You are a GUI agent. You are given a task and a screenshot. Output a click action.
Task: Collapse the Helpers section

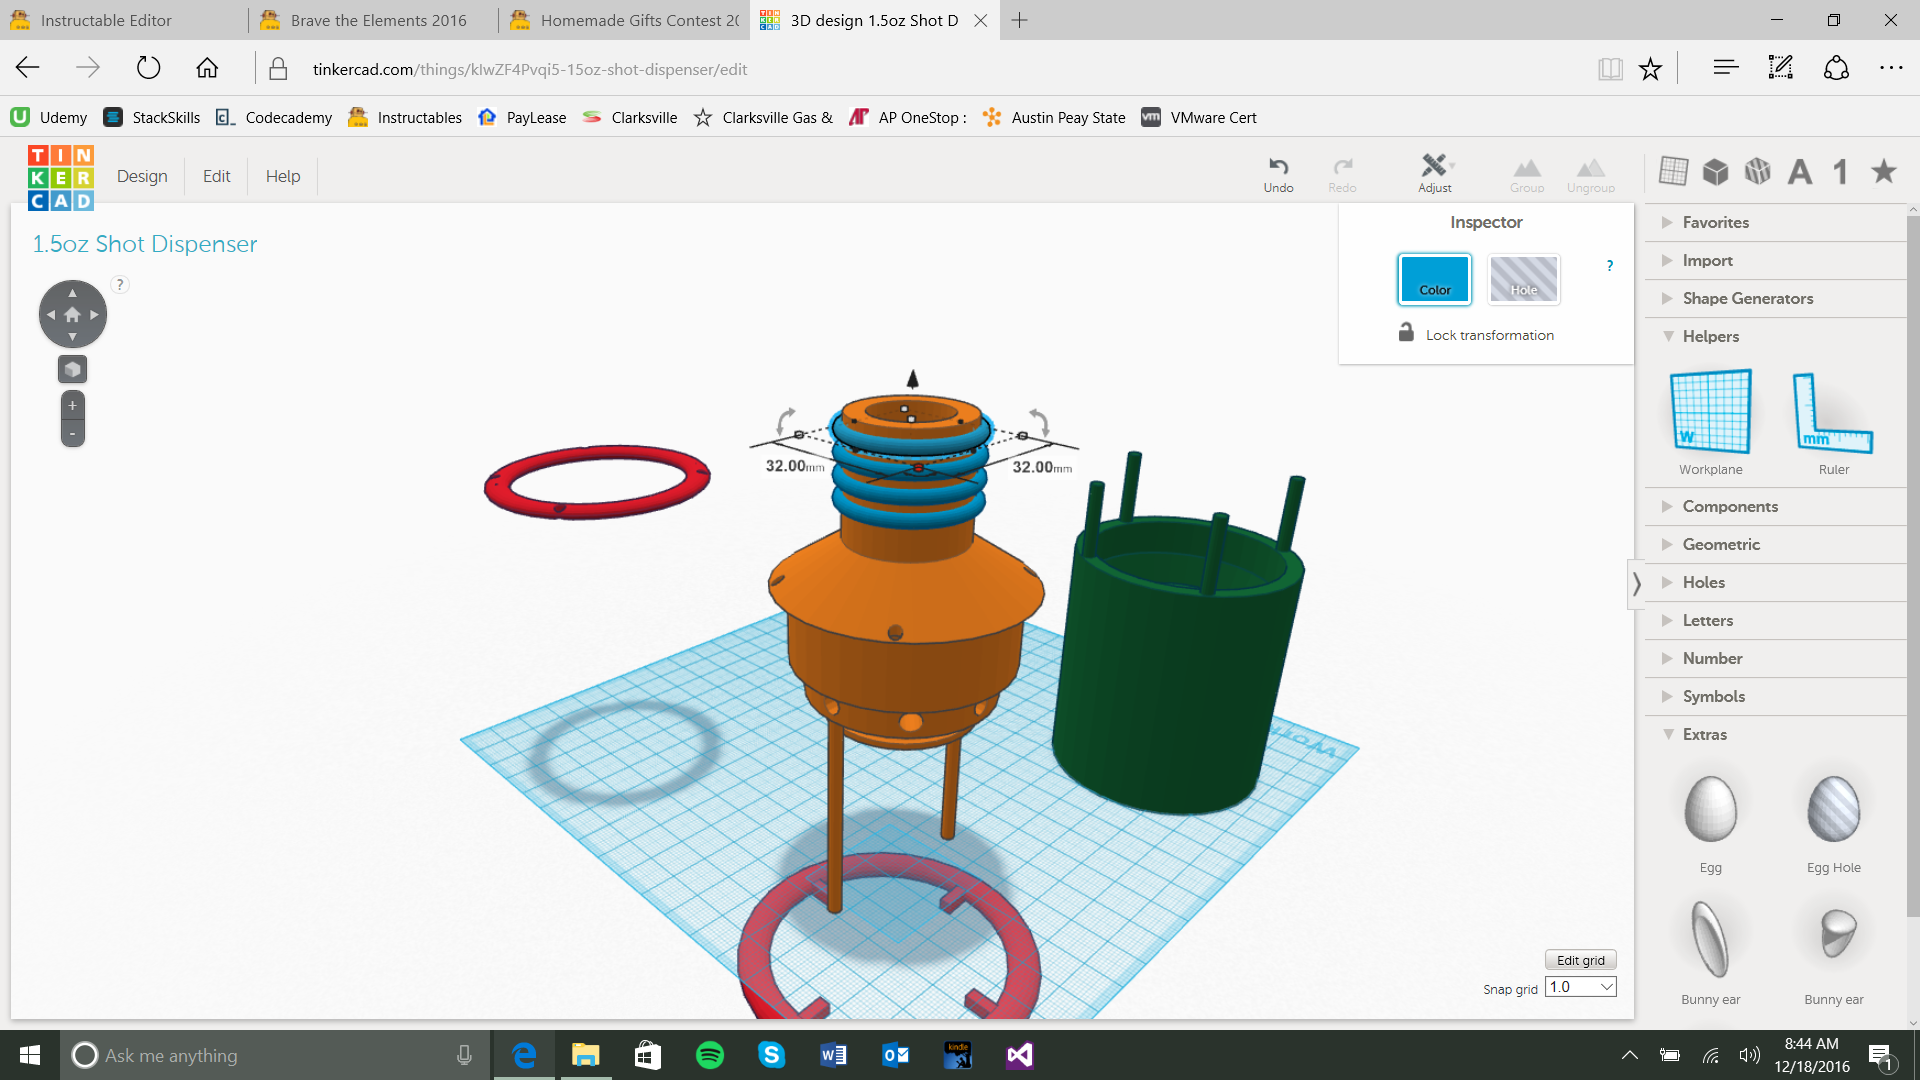(1710, 336)
